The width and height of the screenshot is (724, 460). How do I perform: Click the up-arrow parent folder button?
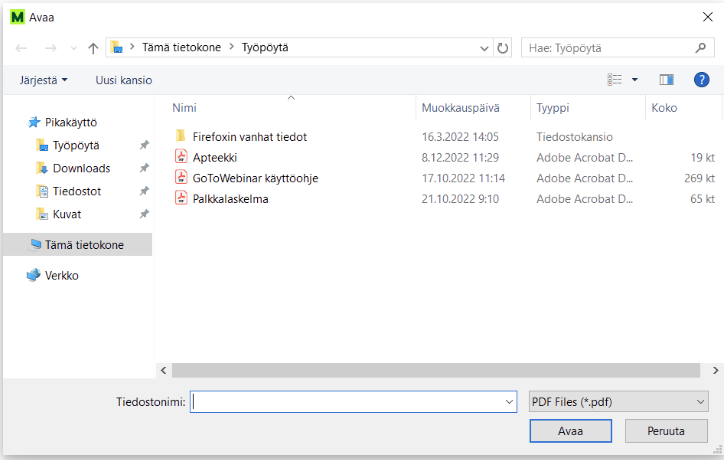(93, 48)
